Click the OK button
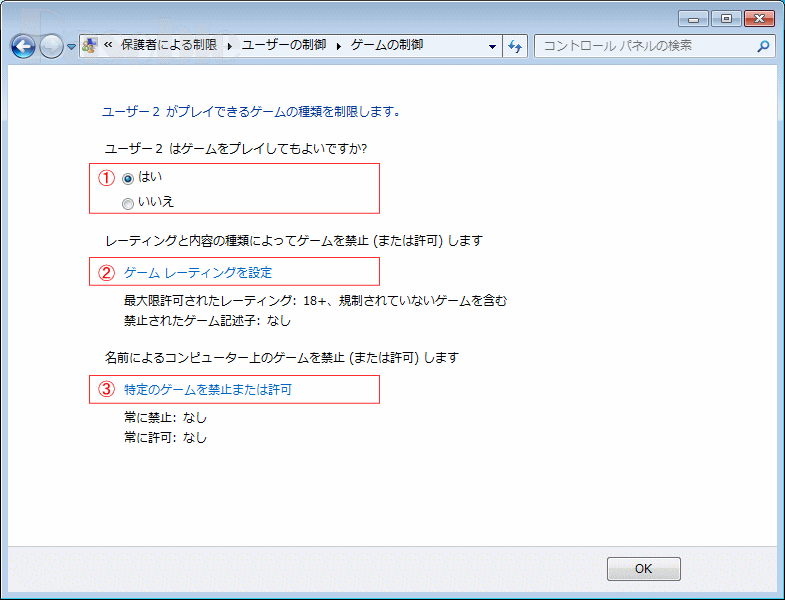The width and height of the screenshot is (785, 600). point(643,569)
